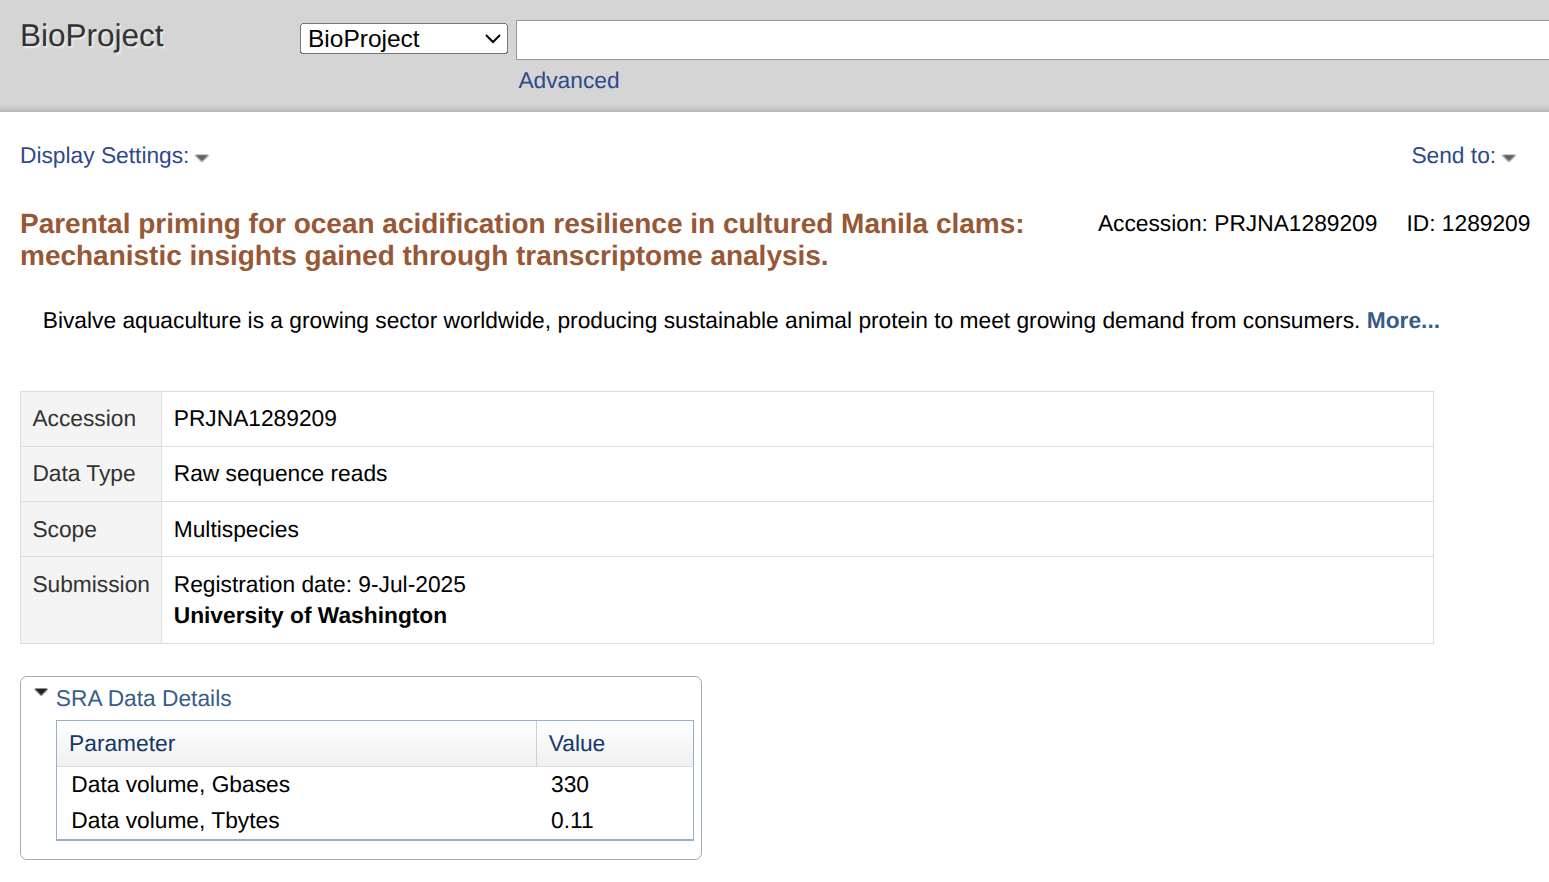Select the project title heading
This screenshot has width=1549, height=882.
click(x=521, y=240)
